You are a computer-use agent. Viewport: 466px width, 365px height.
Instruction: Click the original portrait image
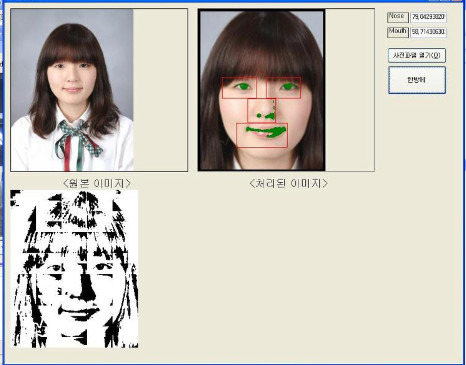72,90
